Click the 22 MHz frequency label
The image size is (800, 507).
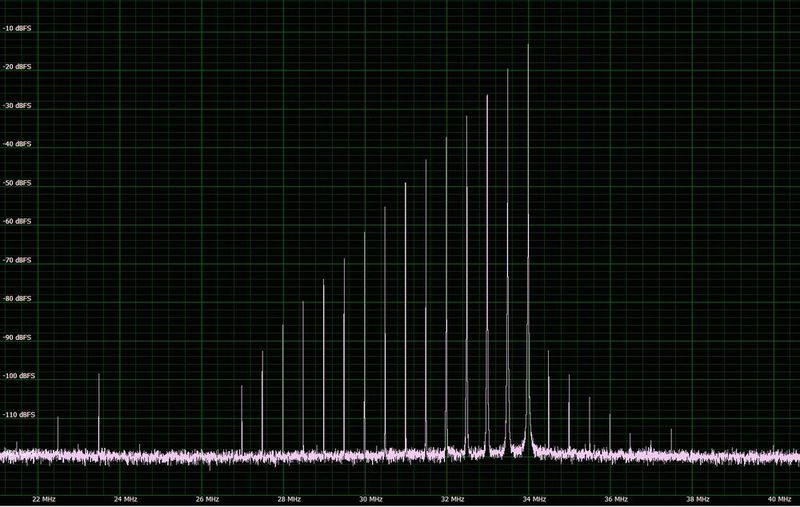pos(44,499)
